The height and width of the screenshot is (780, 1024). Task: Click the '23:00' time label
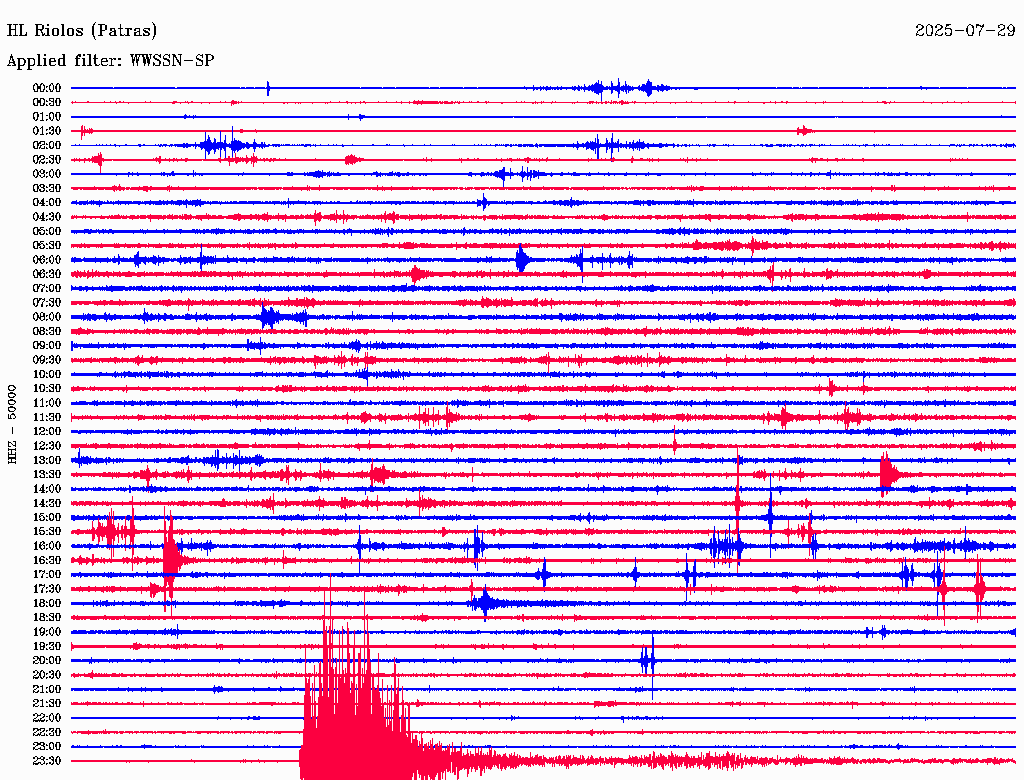click(x=47, y=747)
